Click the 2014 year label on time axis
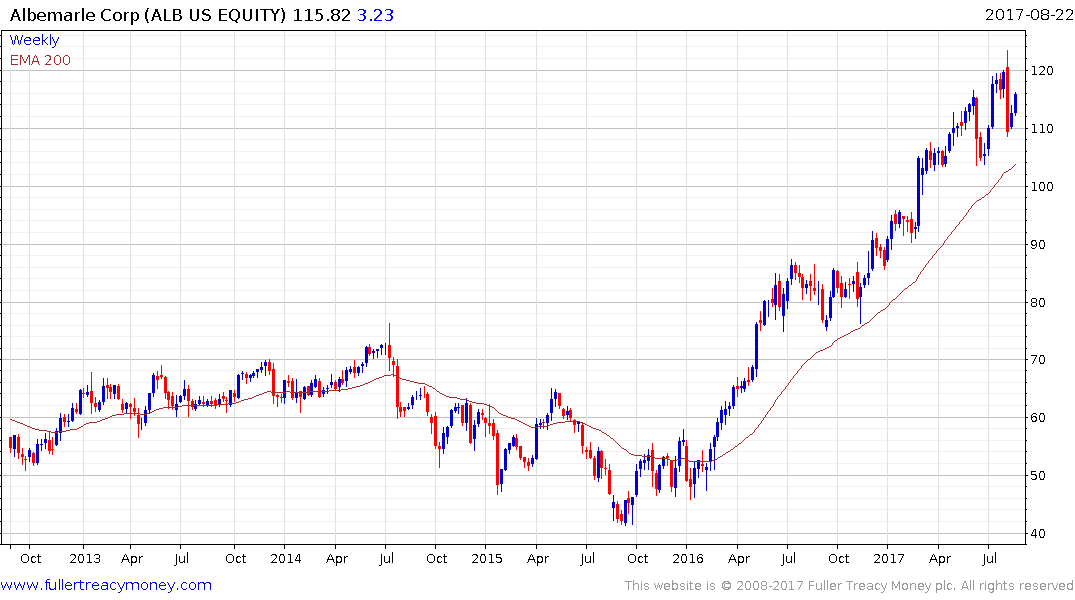Screen dimensions: 1075x600 [x=286, y=558]
